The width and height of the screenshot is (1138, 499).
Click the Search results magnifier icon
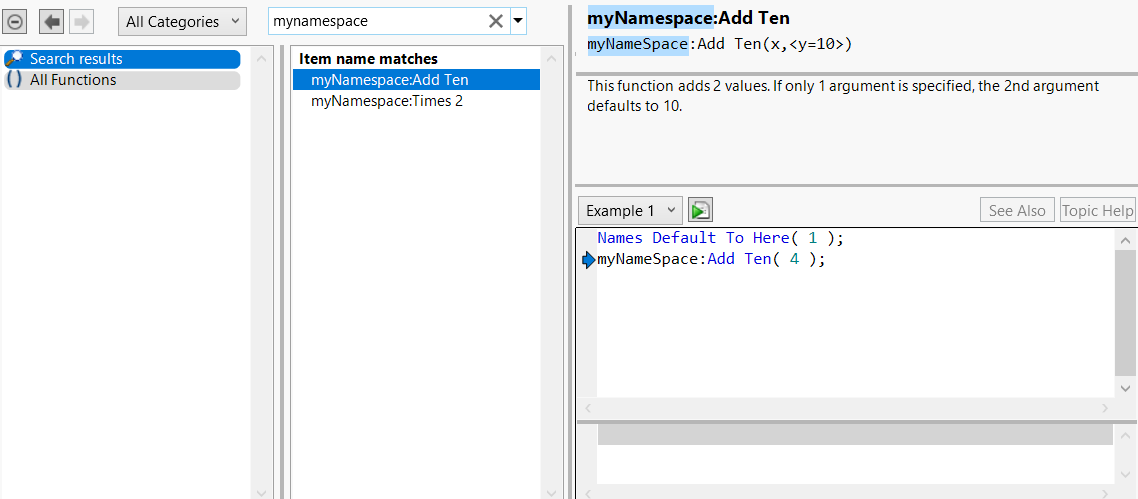tap(14, 59)
